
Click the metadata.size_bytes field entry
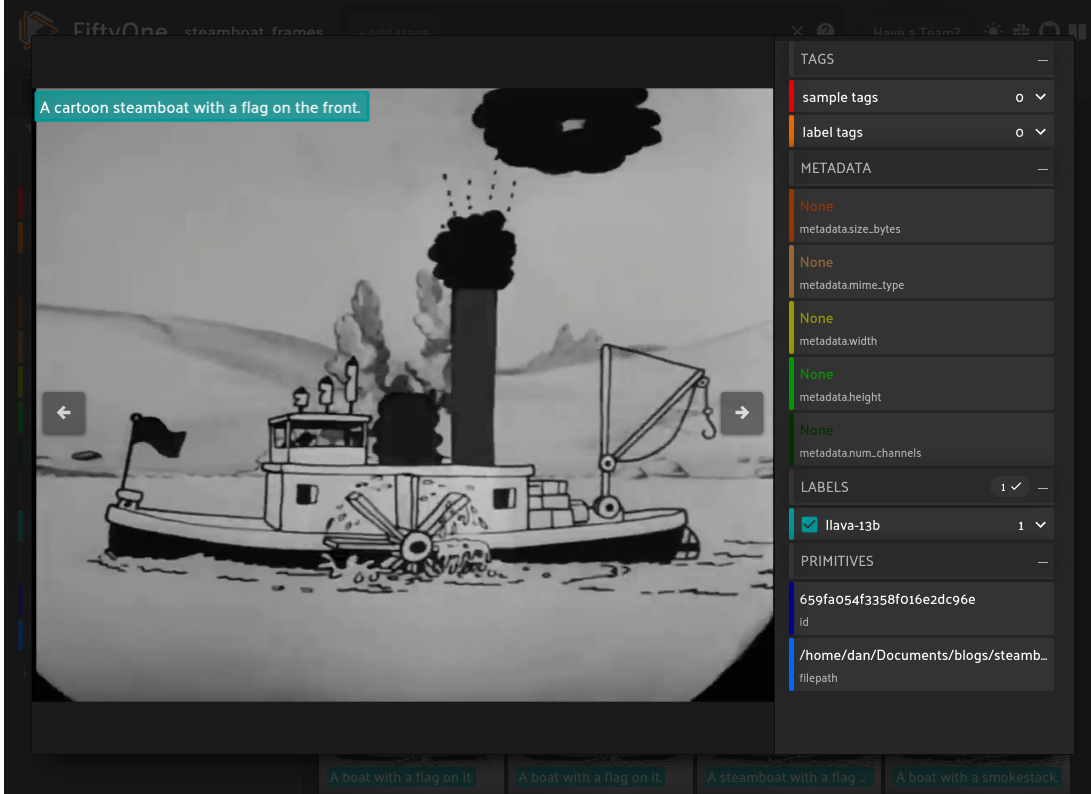921,216
